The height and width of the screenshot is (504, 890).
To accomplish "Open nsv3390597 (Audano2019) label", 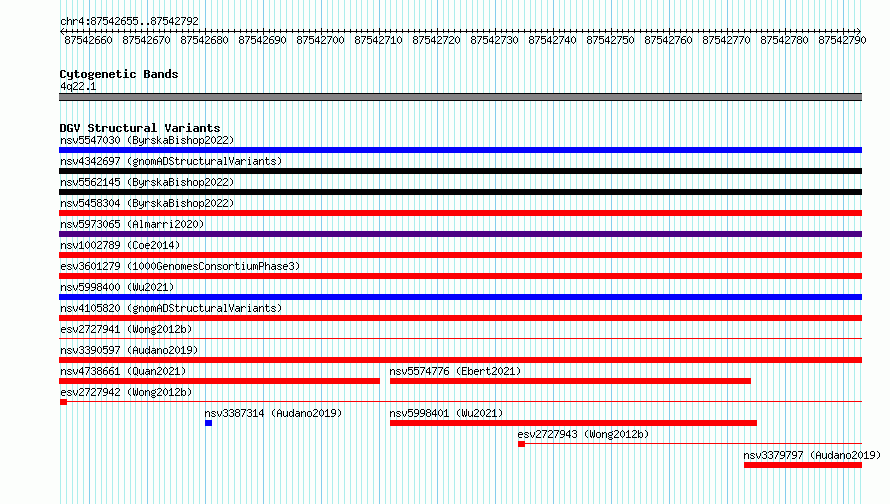I will 129,350.
